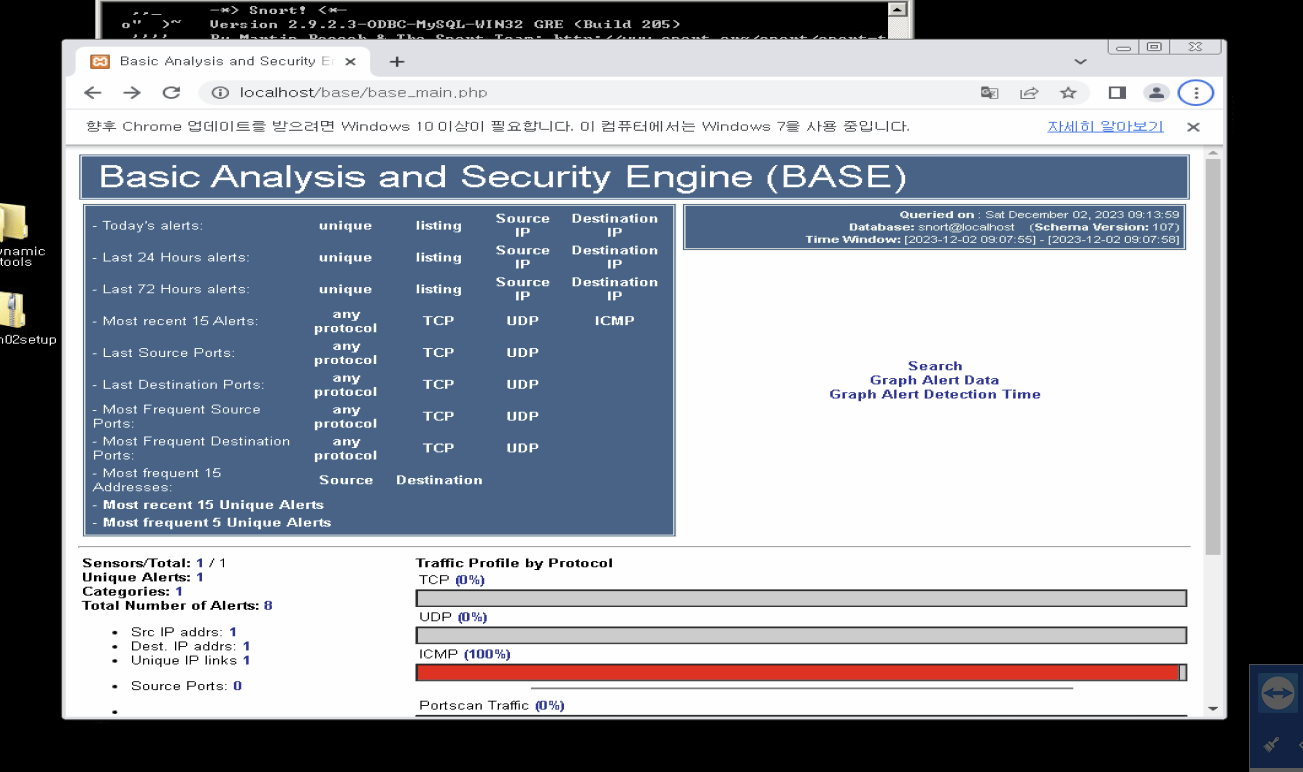Open Most Frequent Destination Ports any protocol
Screen dimensions: 1303x772
coord(345,449)
